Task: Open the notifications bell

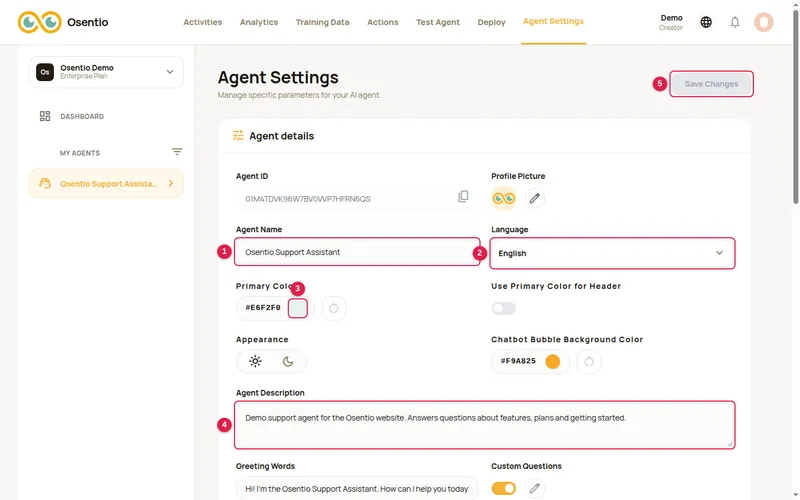Action: pyautogui.click(x=735, y=22)
